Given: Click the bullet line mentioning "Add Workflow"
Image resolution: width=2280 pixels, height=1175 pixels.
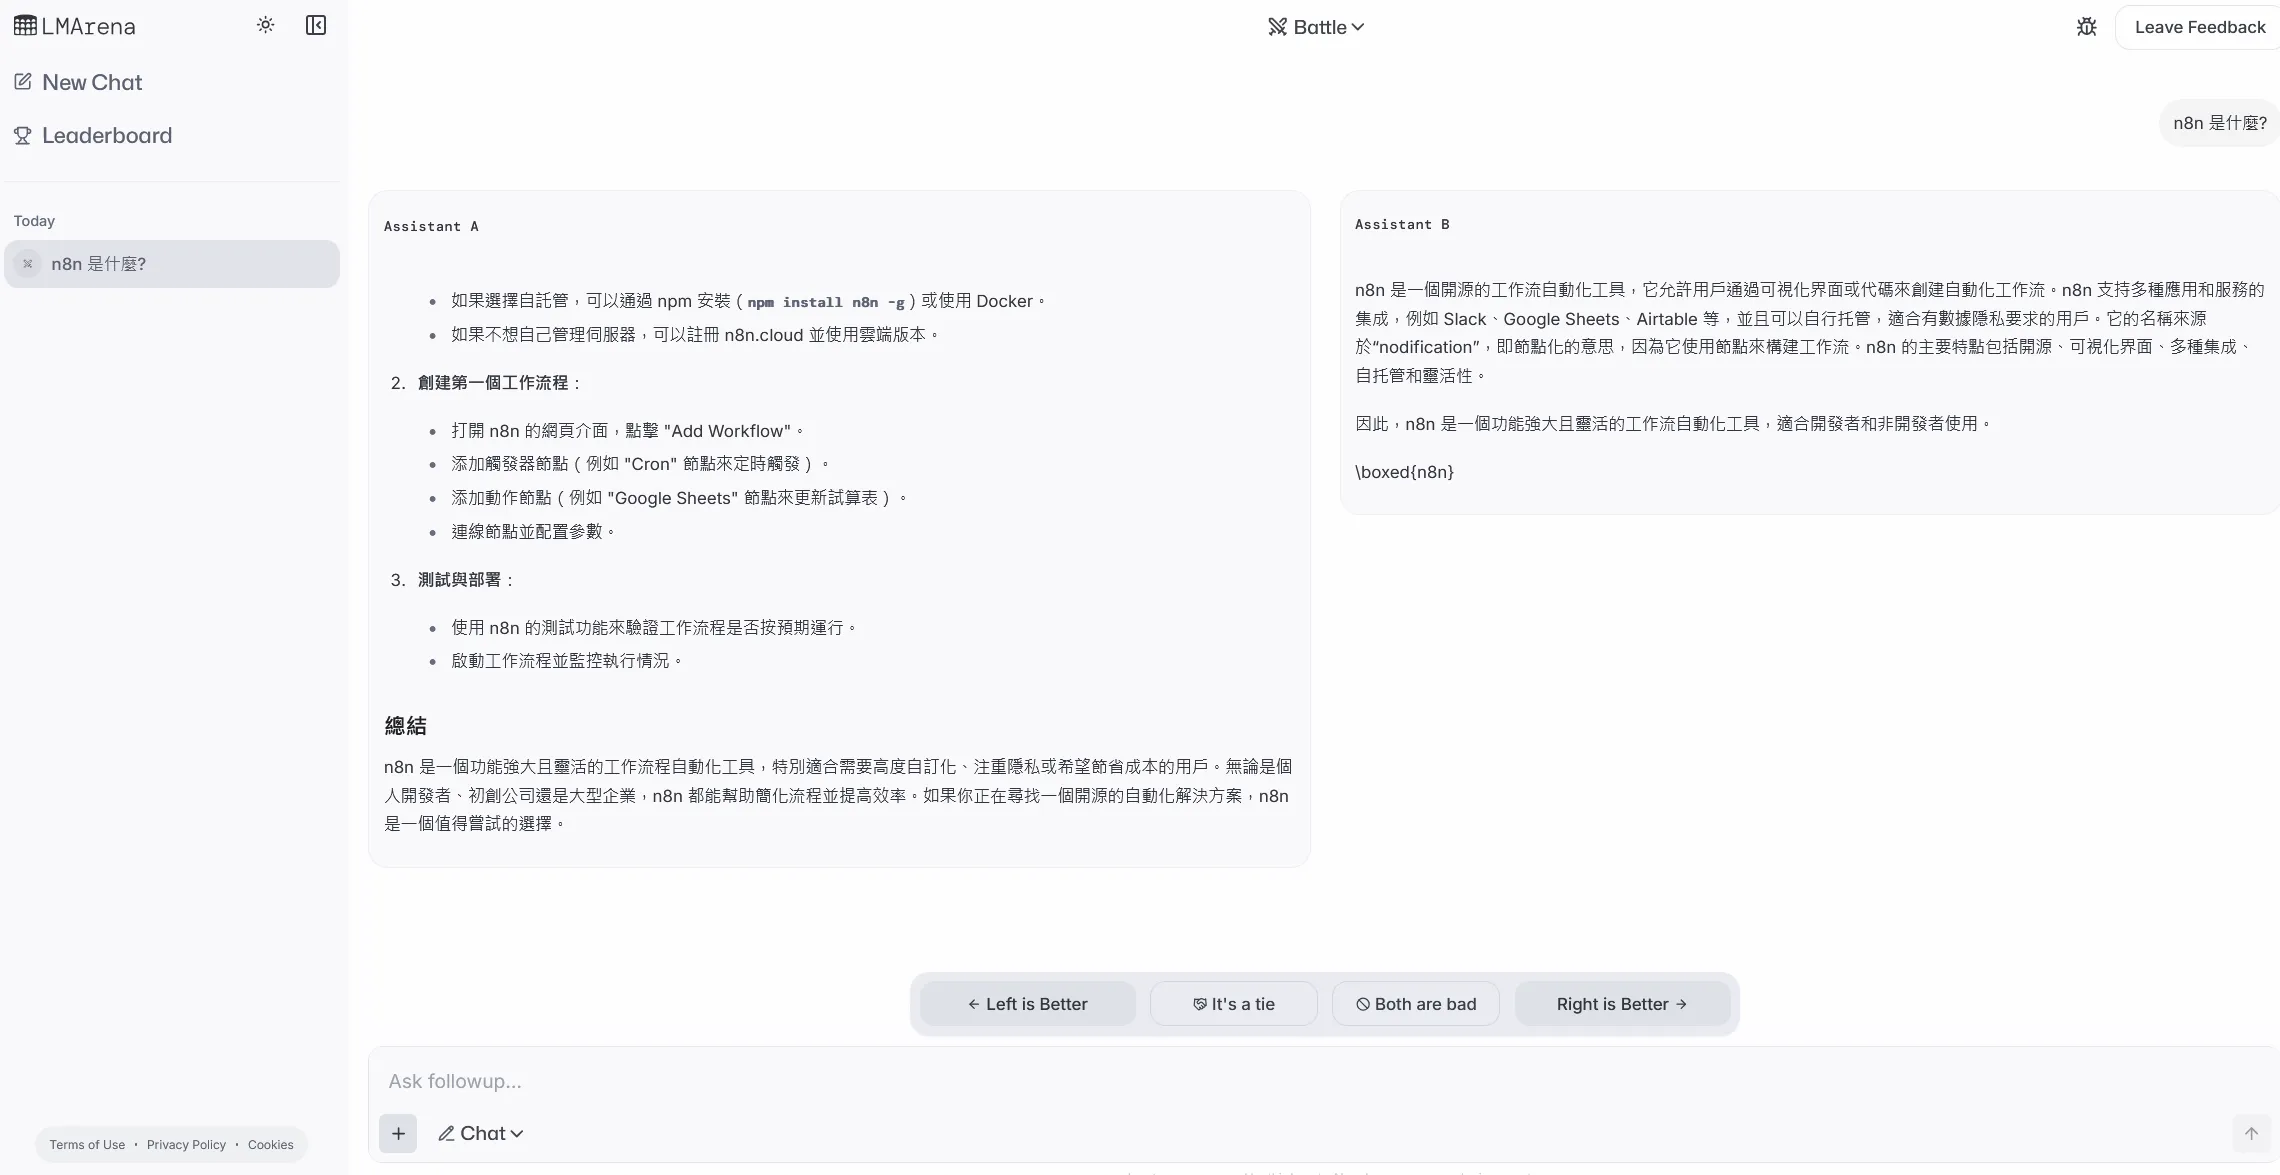Looking at the screenshot, I should [x=628, y=431].
